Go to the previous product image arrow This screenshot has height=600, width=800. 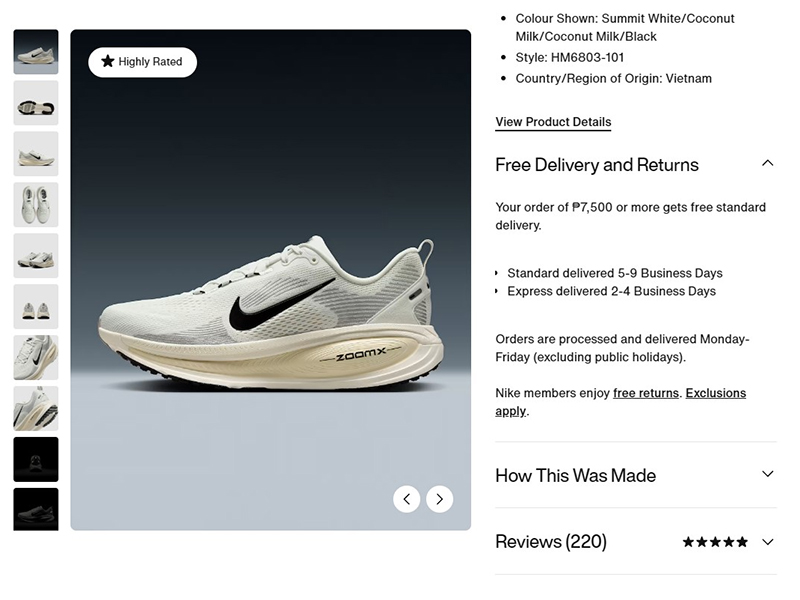pyautogui.click(x=407, y=499)
